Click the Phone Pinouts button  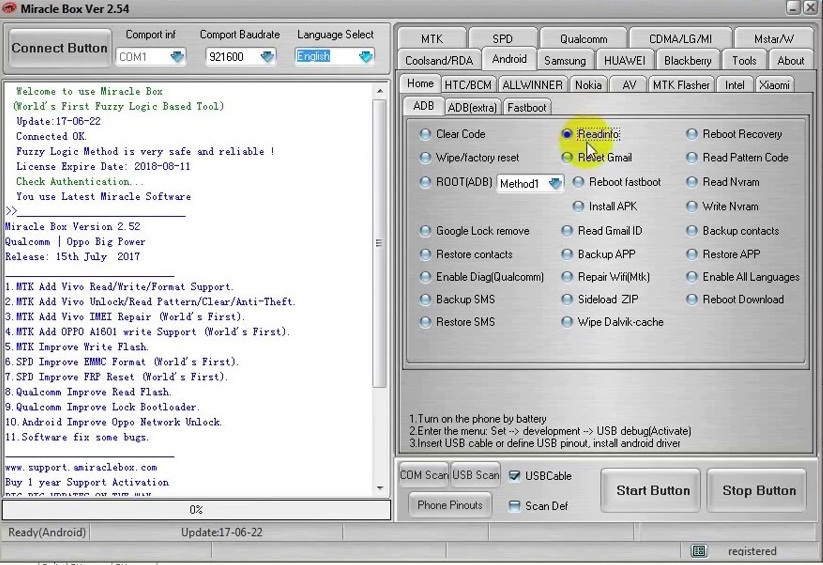pos(450,505)
